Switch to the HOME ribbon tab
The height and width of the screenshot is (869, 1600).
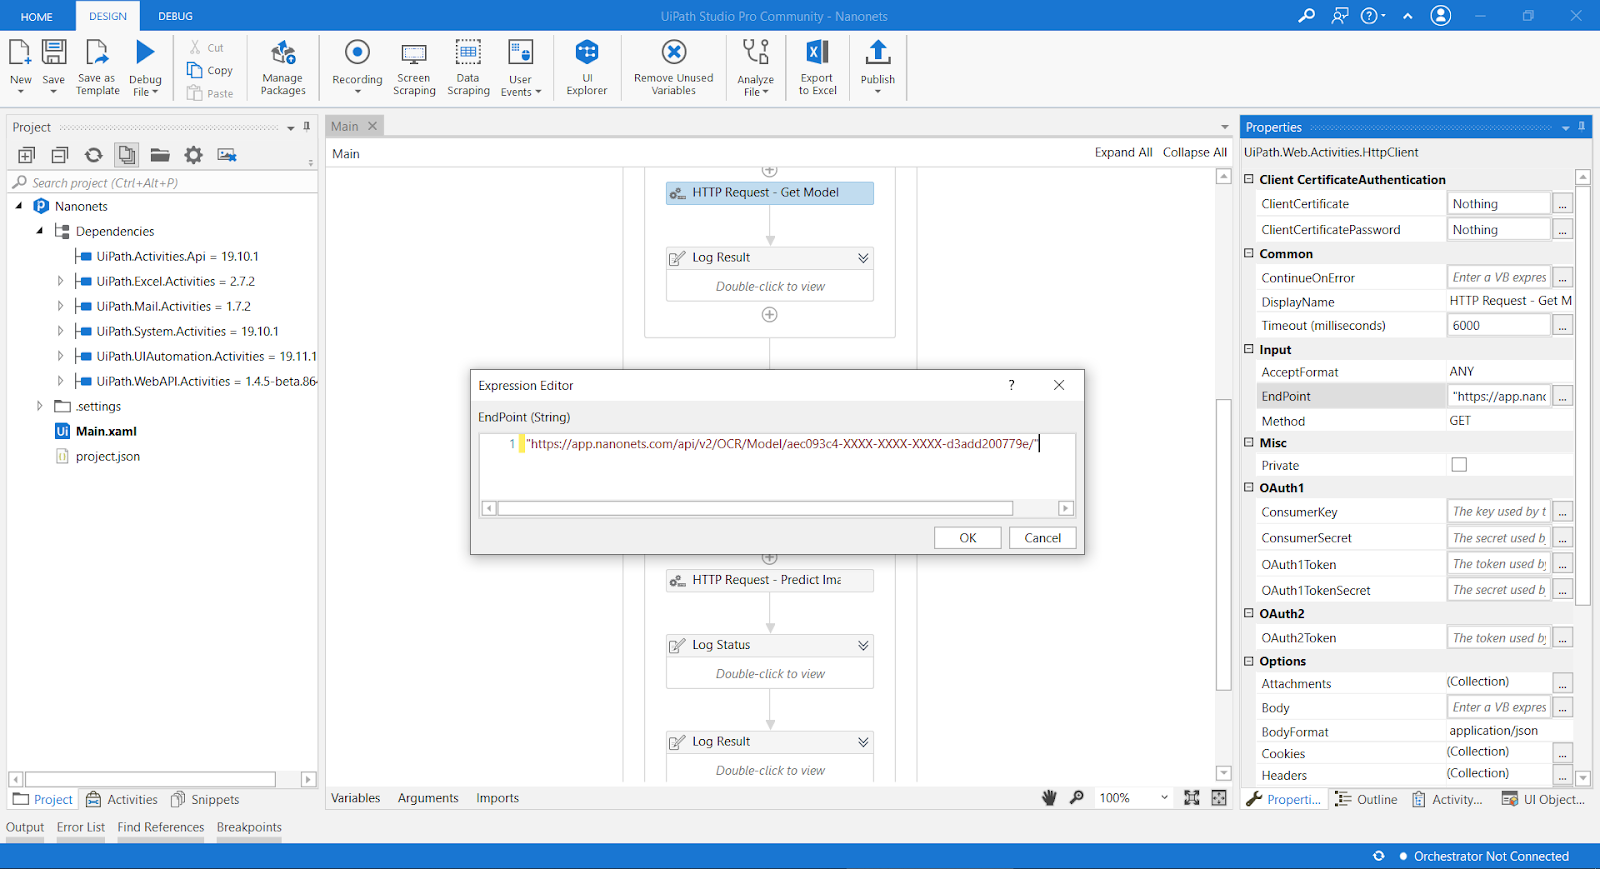coord(37,17)
